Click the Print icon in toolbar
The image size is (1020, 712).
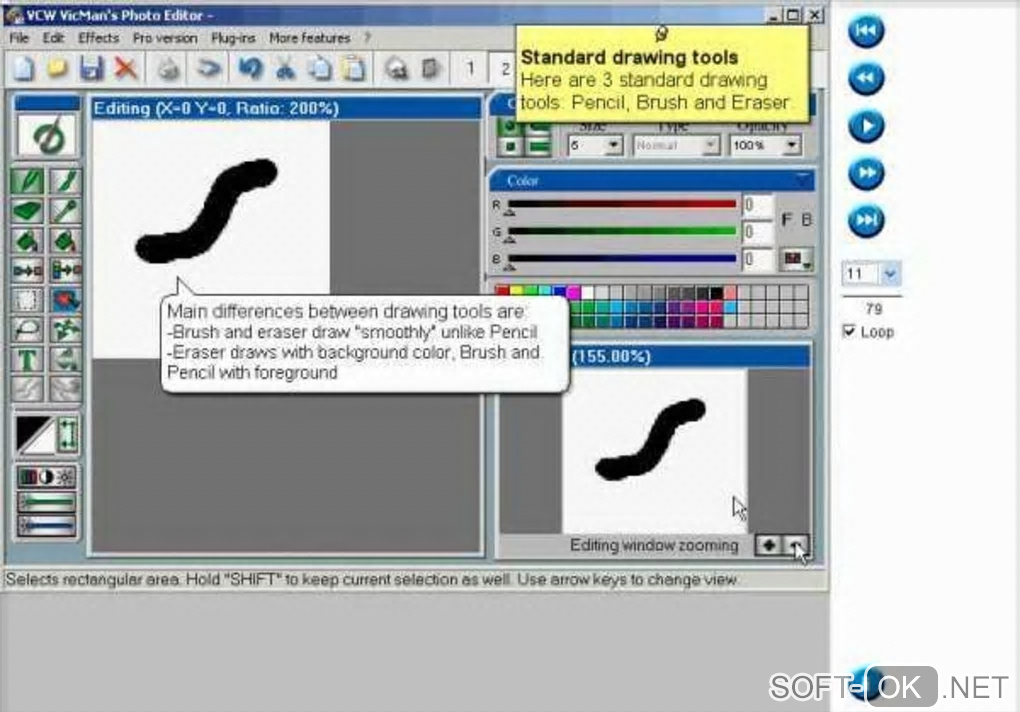pos(169,68)
